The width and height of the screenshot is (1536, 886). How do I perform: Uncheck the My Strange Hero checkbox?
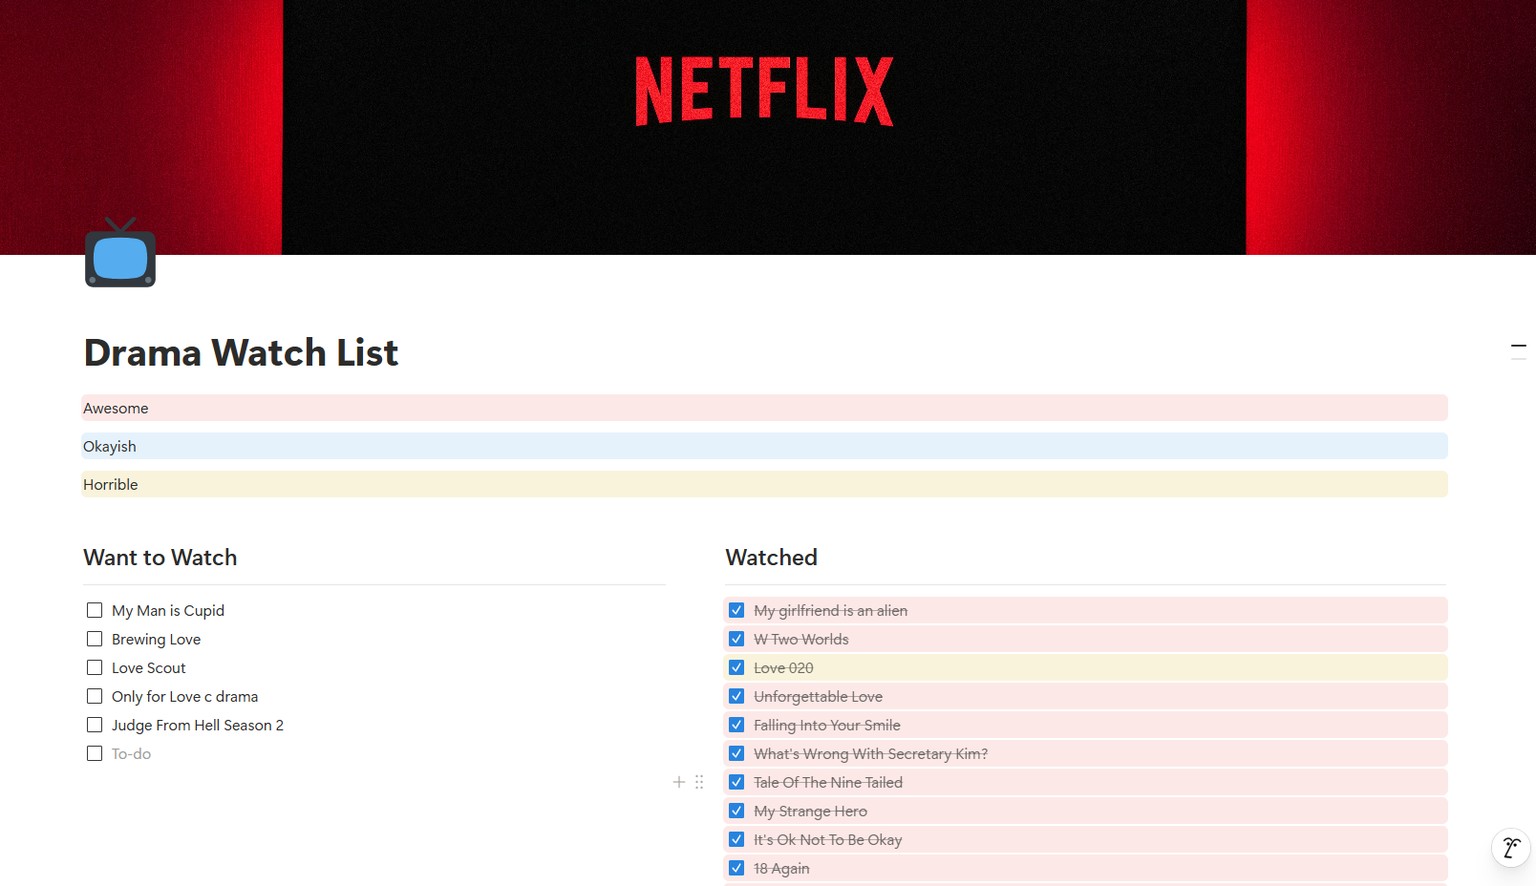point(736,811)
